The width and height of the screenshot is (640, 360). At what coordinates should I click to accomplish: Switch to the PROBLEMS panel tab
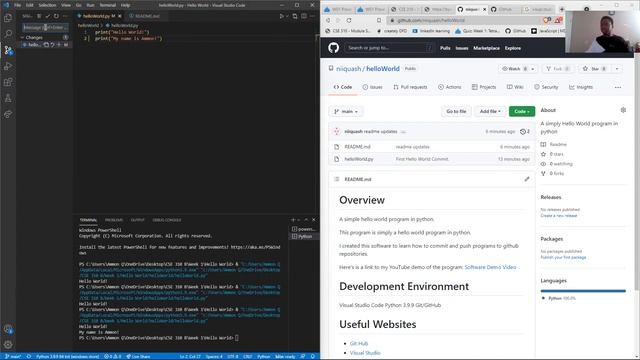[x=114, y=220]
